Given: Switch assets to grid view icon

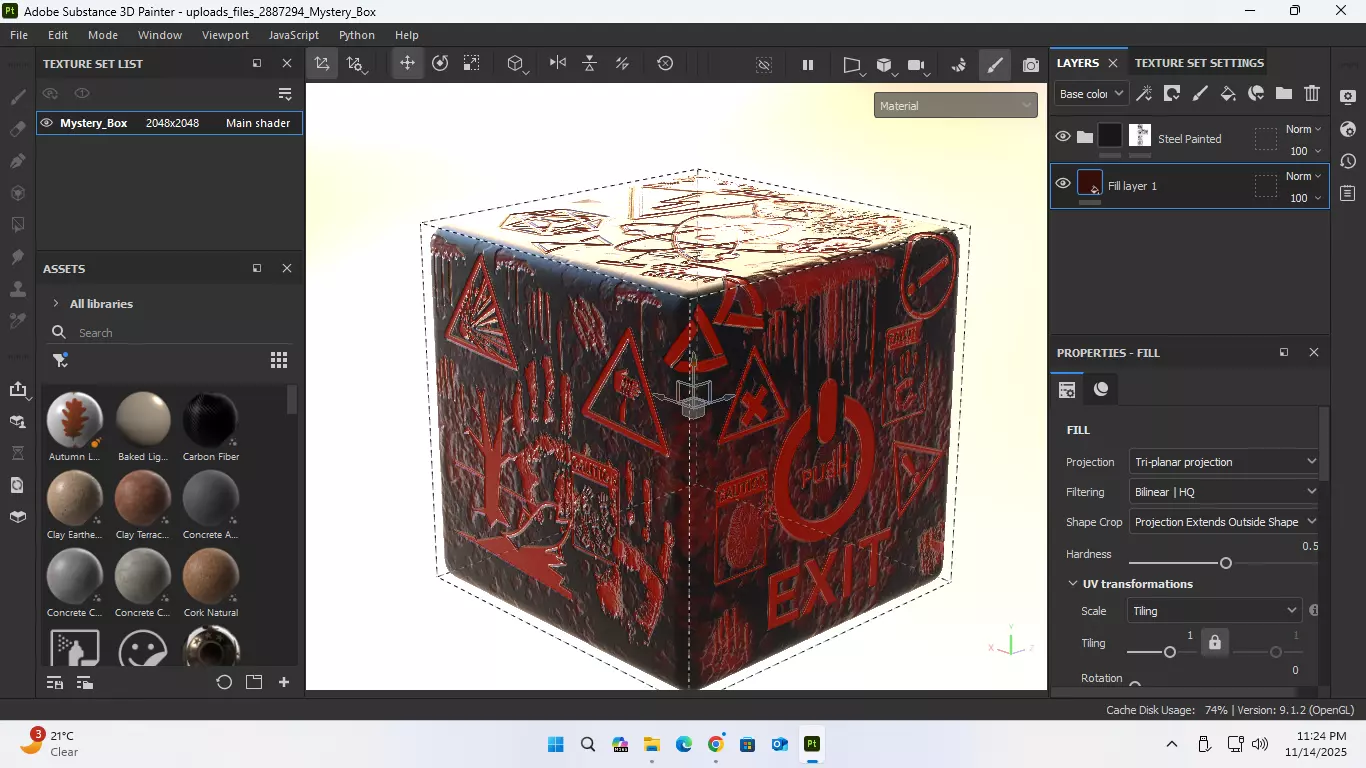Looking at the screenshot, I should (x=279, y=360).
